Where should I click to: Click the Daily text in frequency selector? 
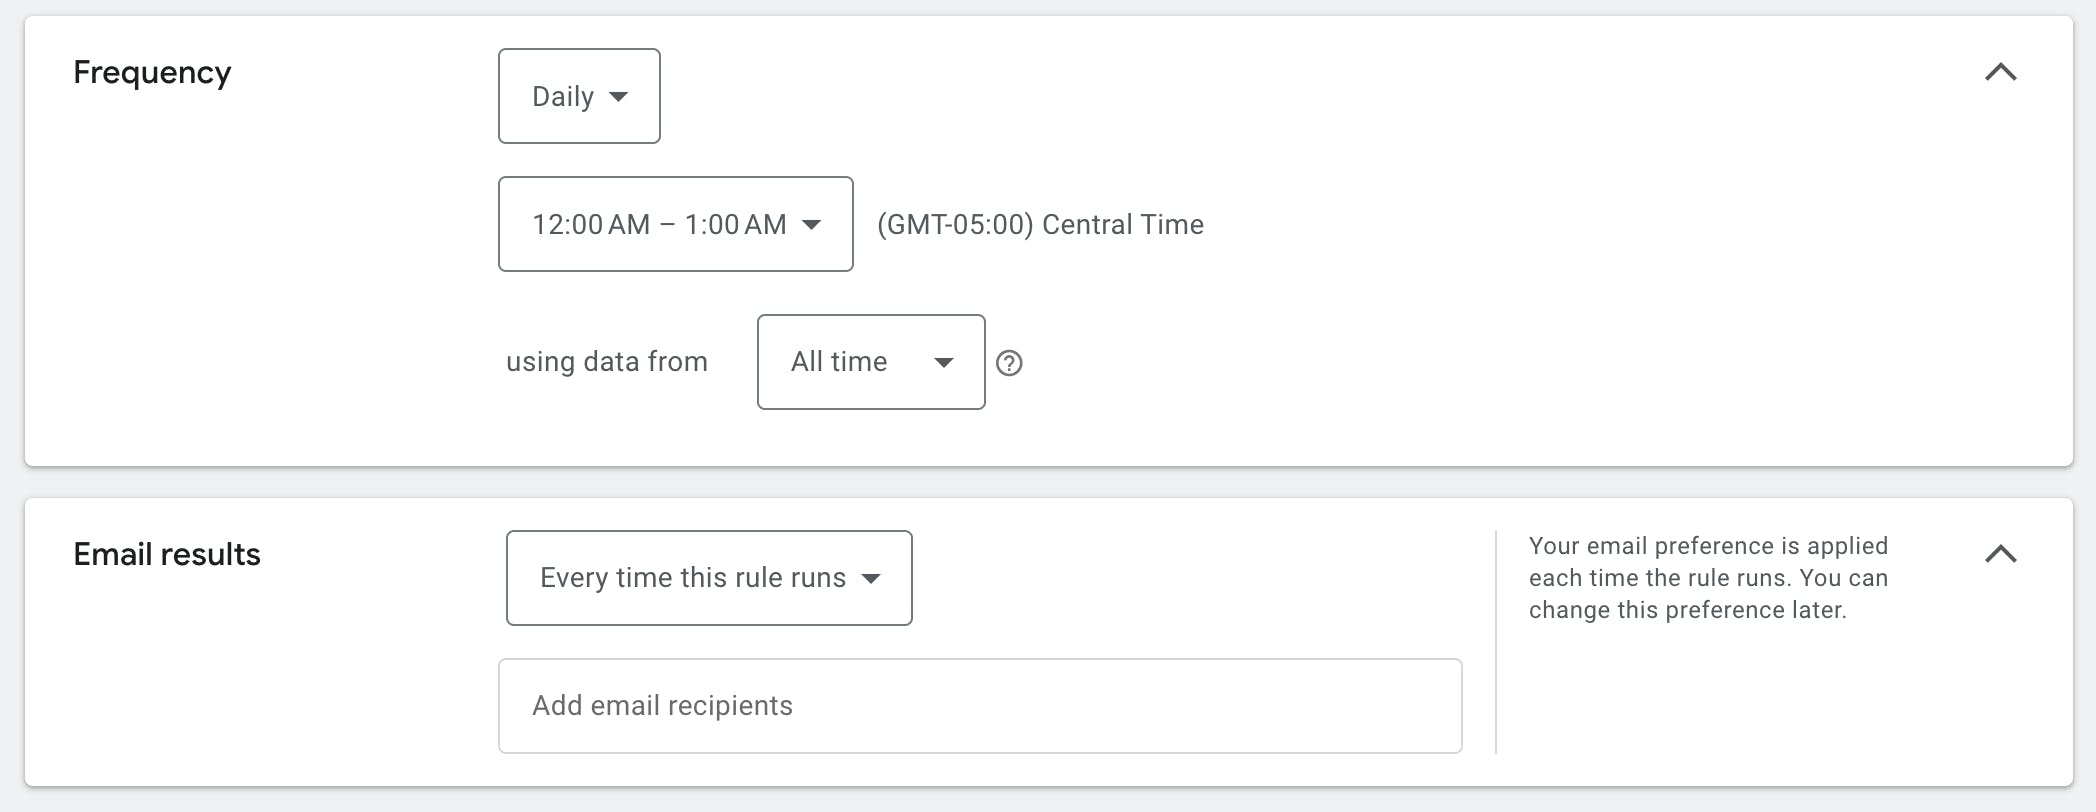point(563,96)
